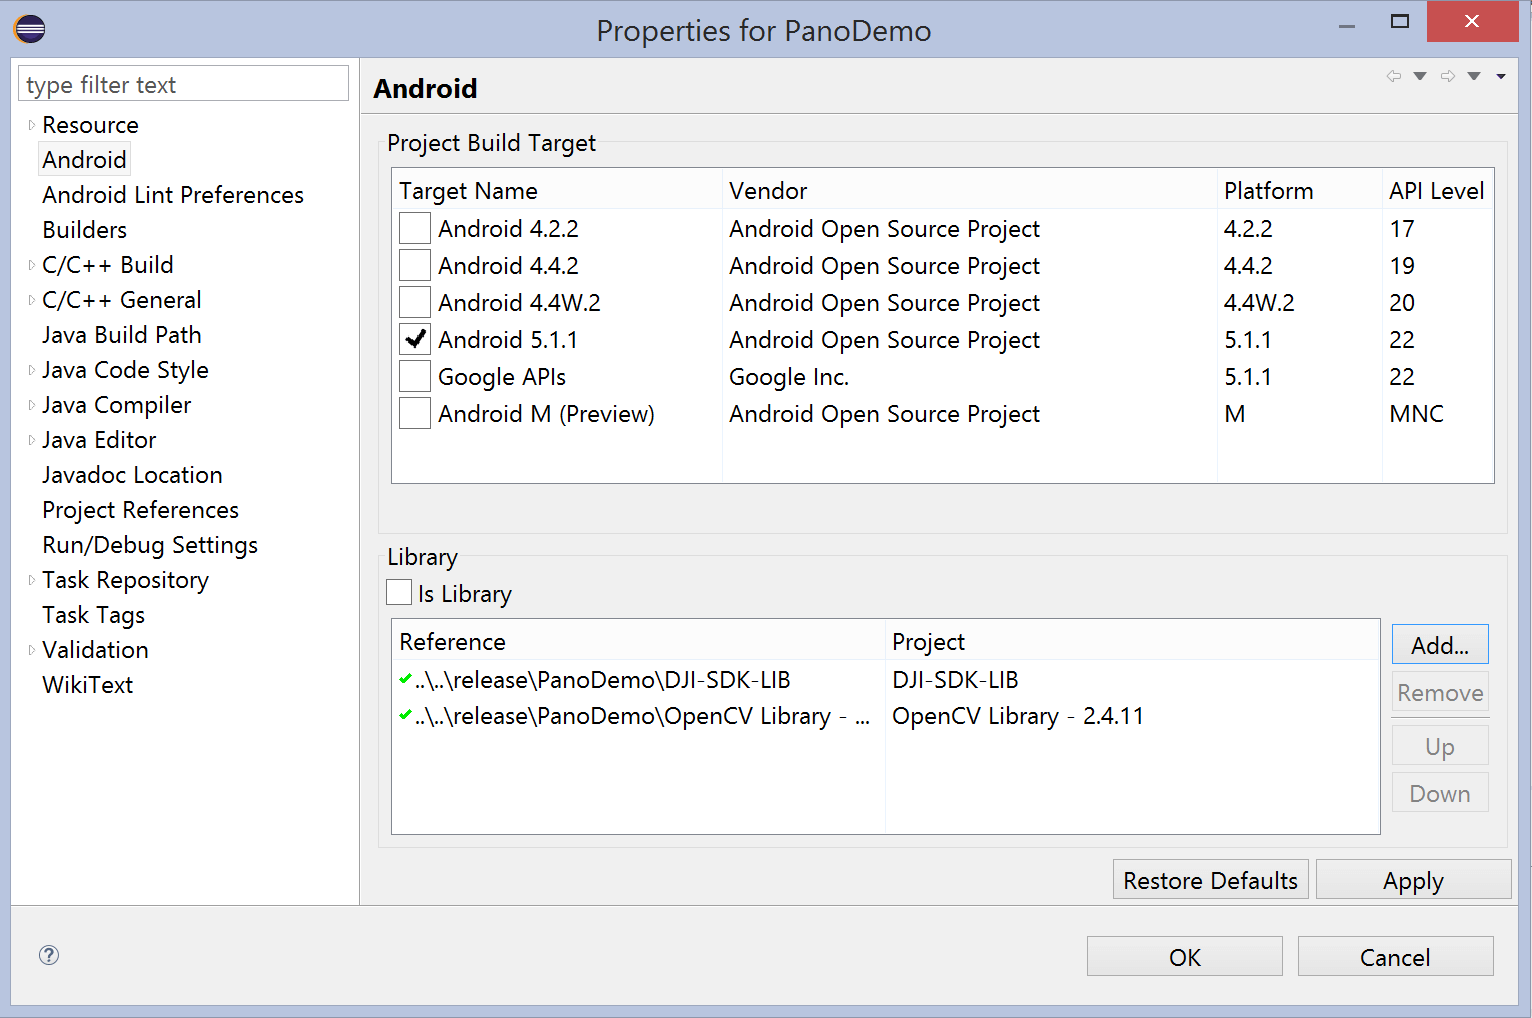The image size is (1532, 1018).
Task: Sort by API Level column header
Action: coord(1436,191)
